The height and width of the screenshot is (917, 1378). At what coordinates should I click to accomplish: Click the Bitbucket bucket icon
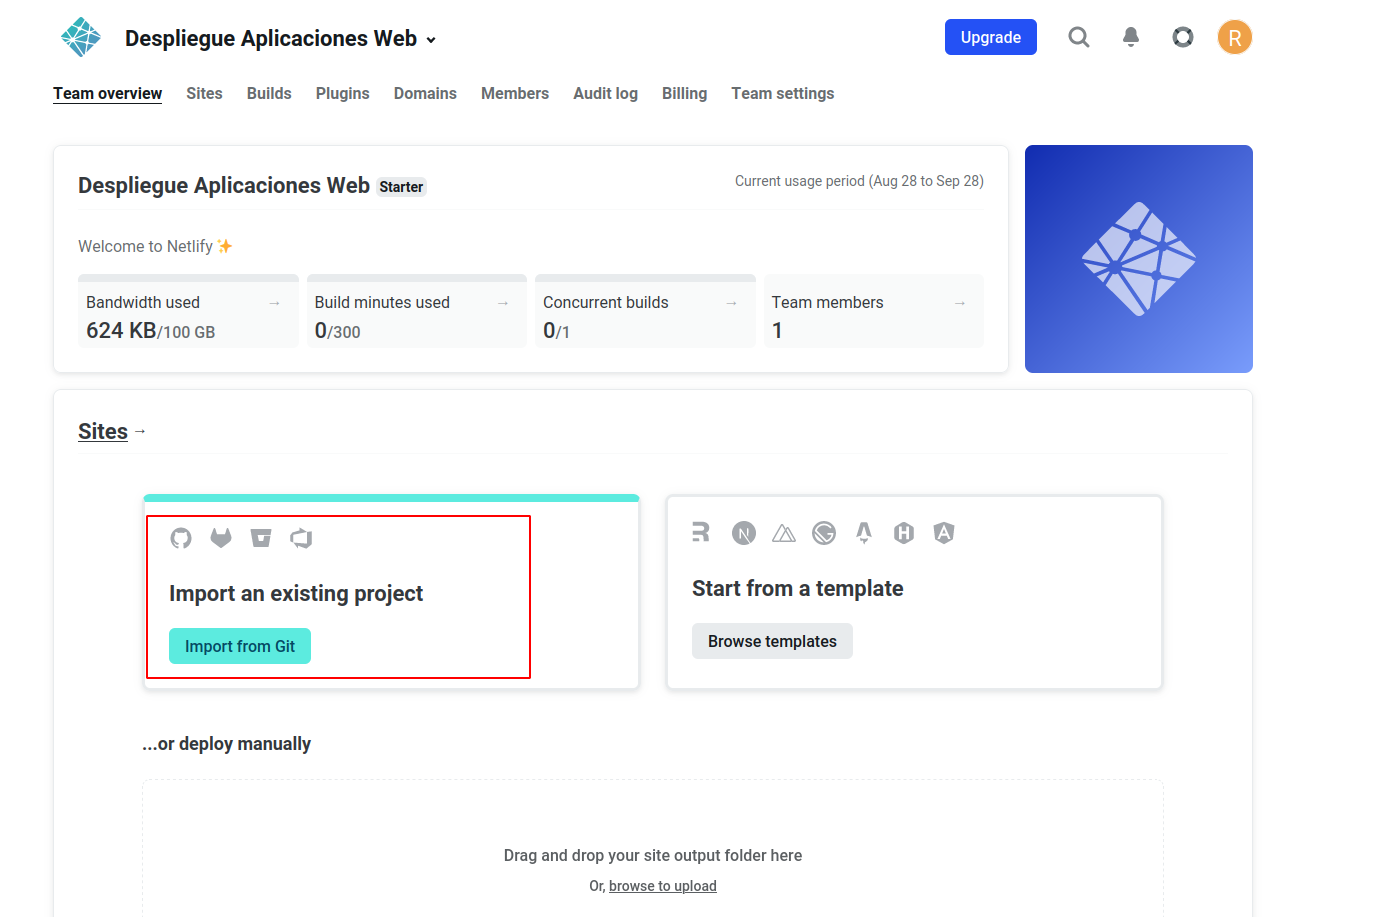coord(261,539)
